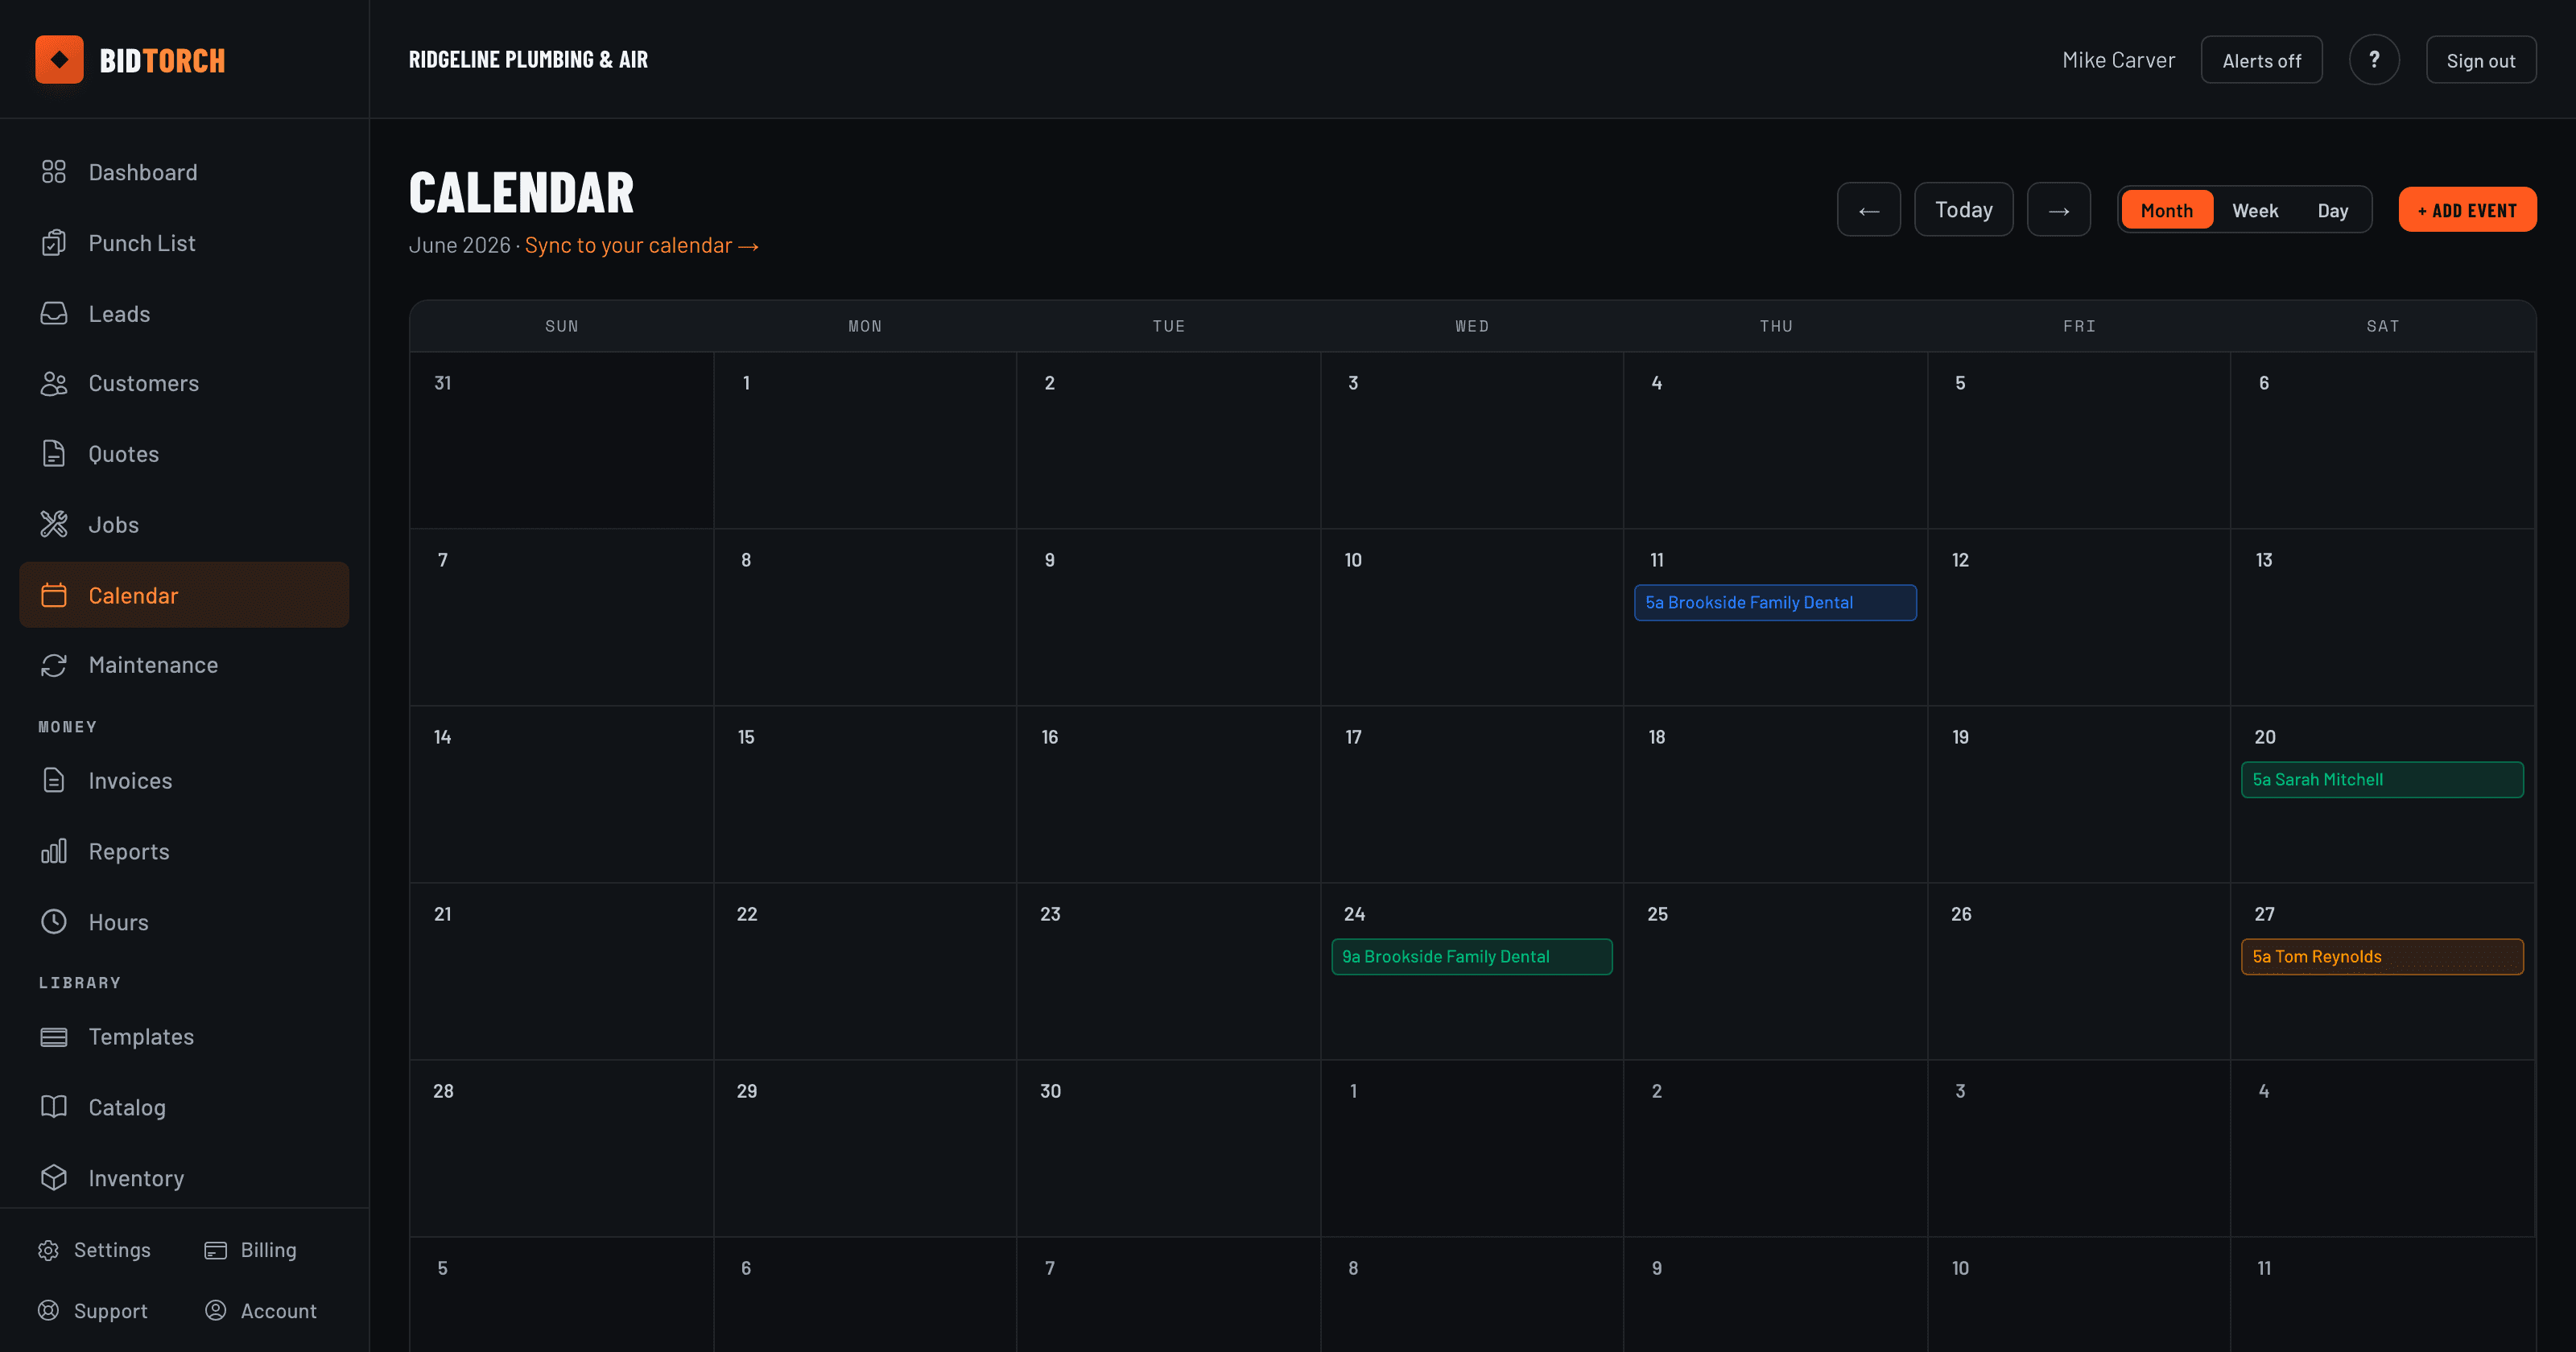Click the Invoices file icon
The height and width of the screenshot is (1352, 2576).
[x=54, y=780]
